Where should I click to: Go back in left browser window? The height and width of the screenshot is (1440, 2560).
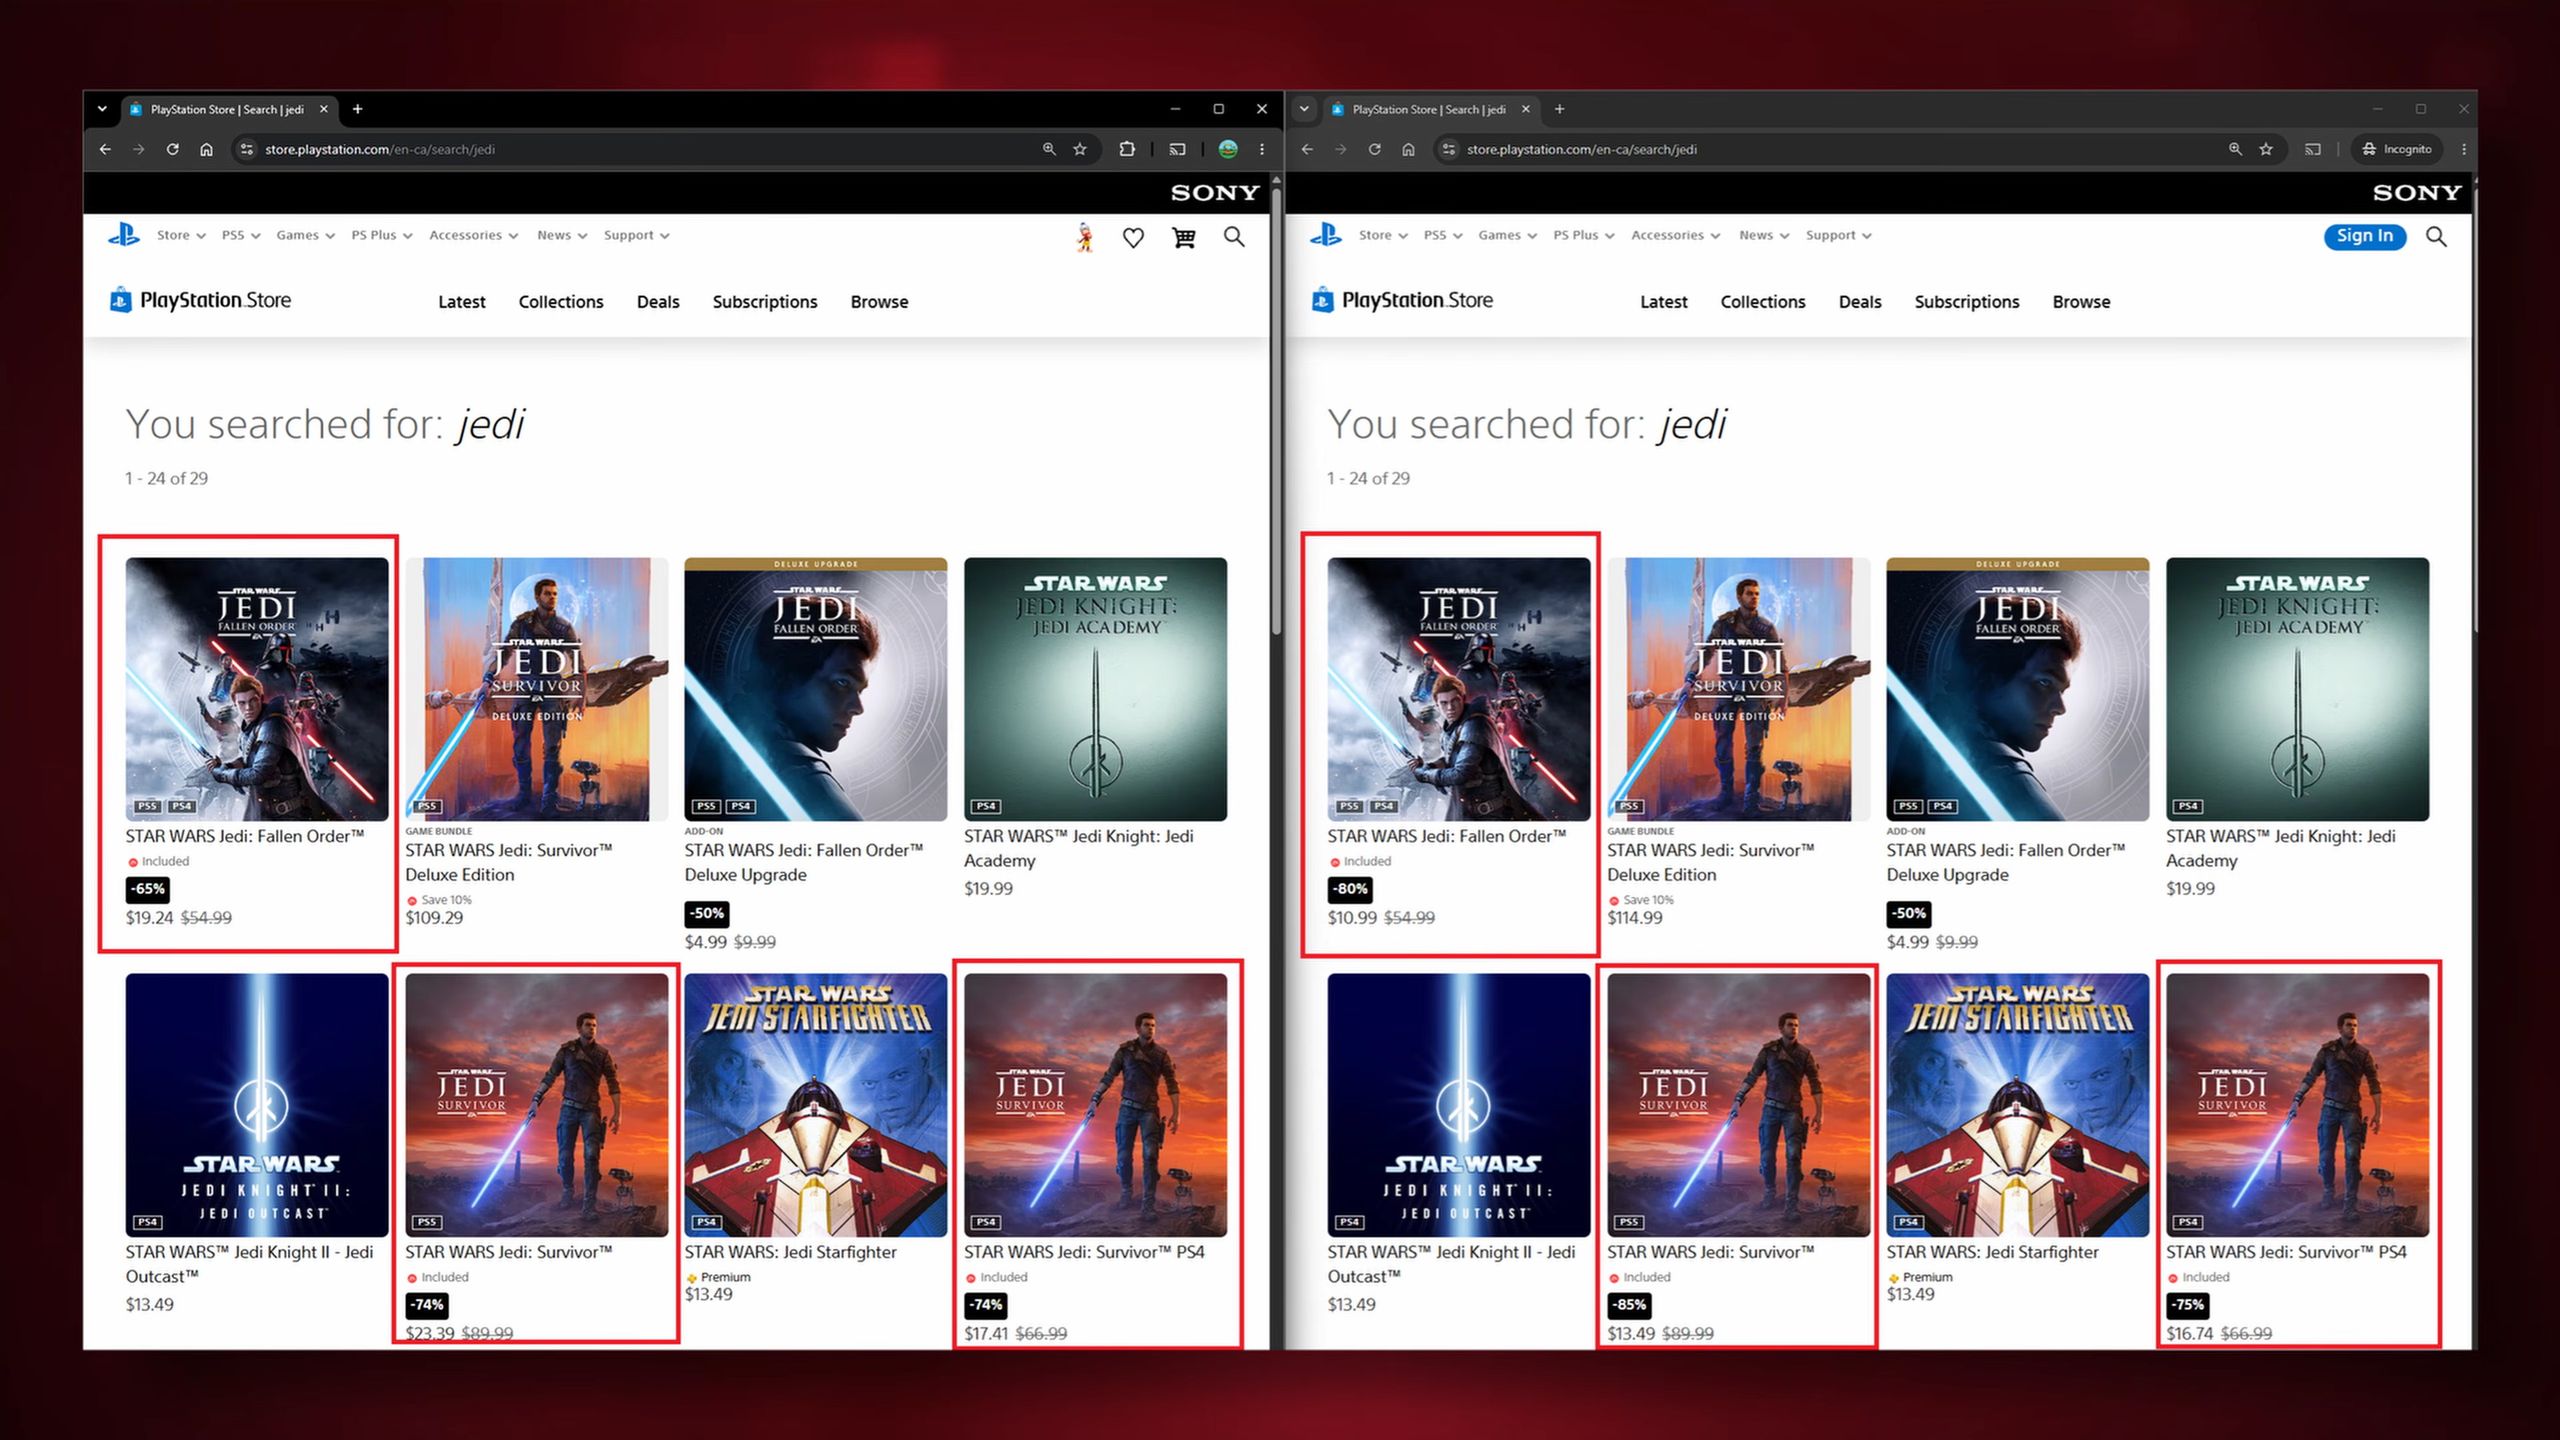pyautogui.click(x=105, y=149)
